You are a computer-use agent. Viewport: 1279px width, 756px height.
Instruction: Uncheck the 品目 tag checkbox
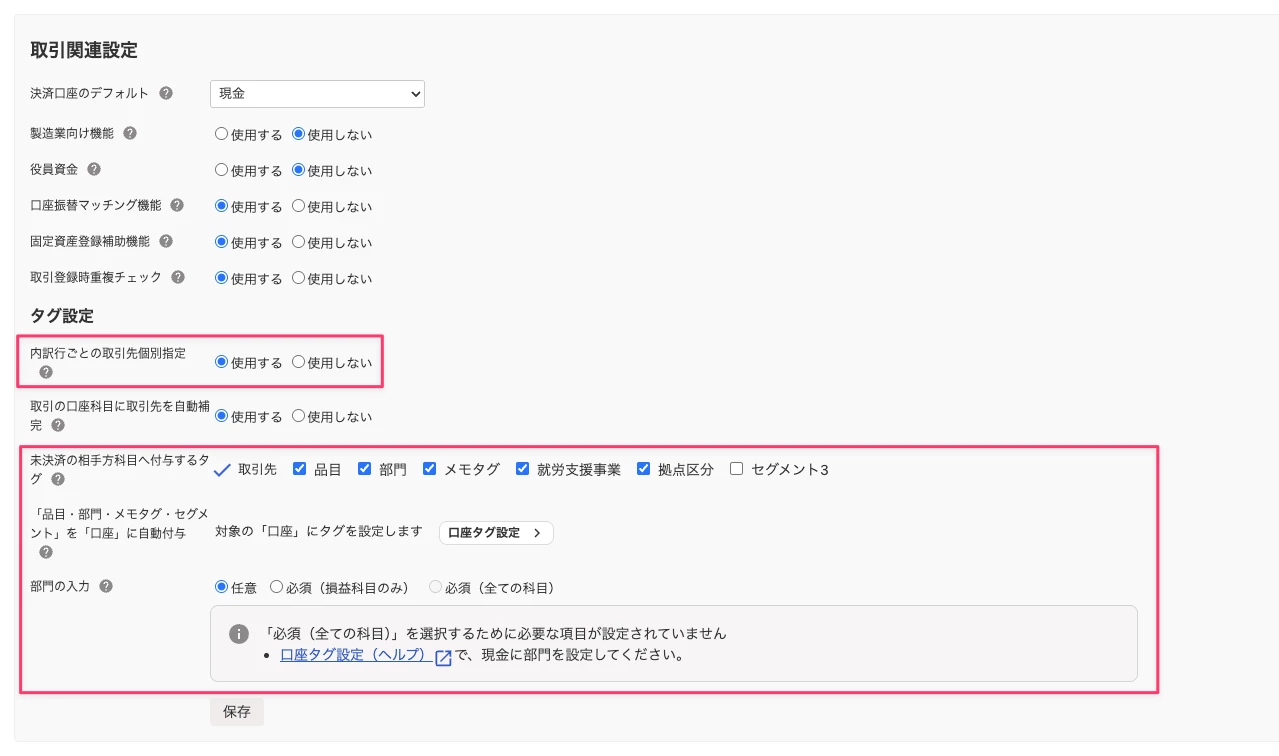tap(299, 469)
